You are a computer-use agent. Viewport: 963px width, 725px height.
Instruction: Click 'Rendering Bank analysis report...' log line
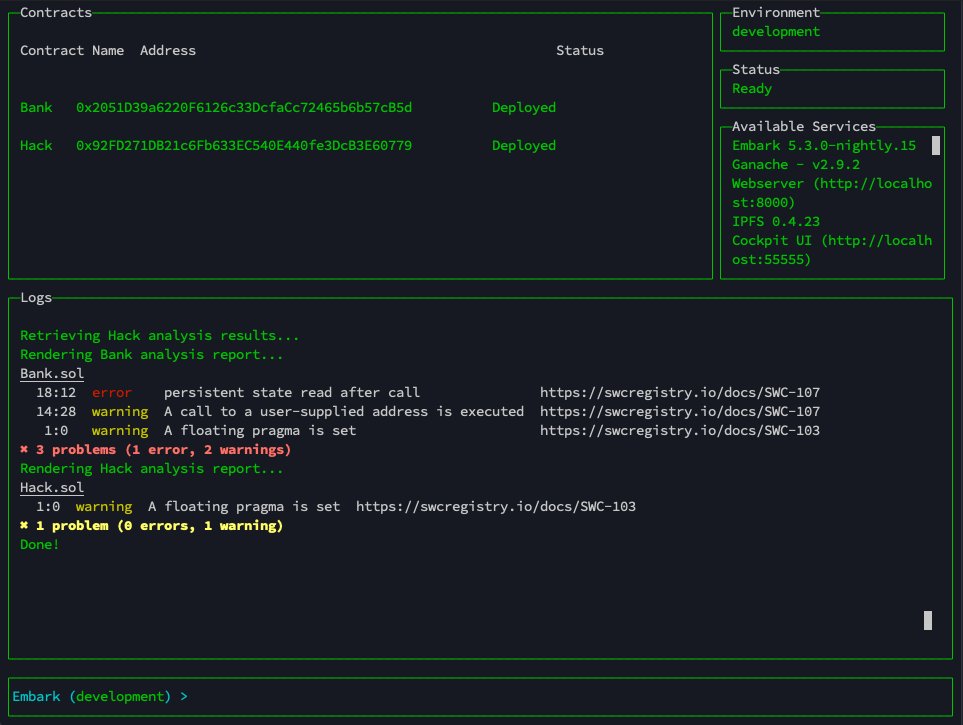click(152, 355)
